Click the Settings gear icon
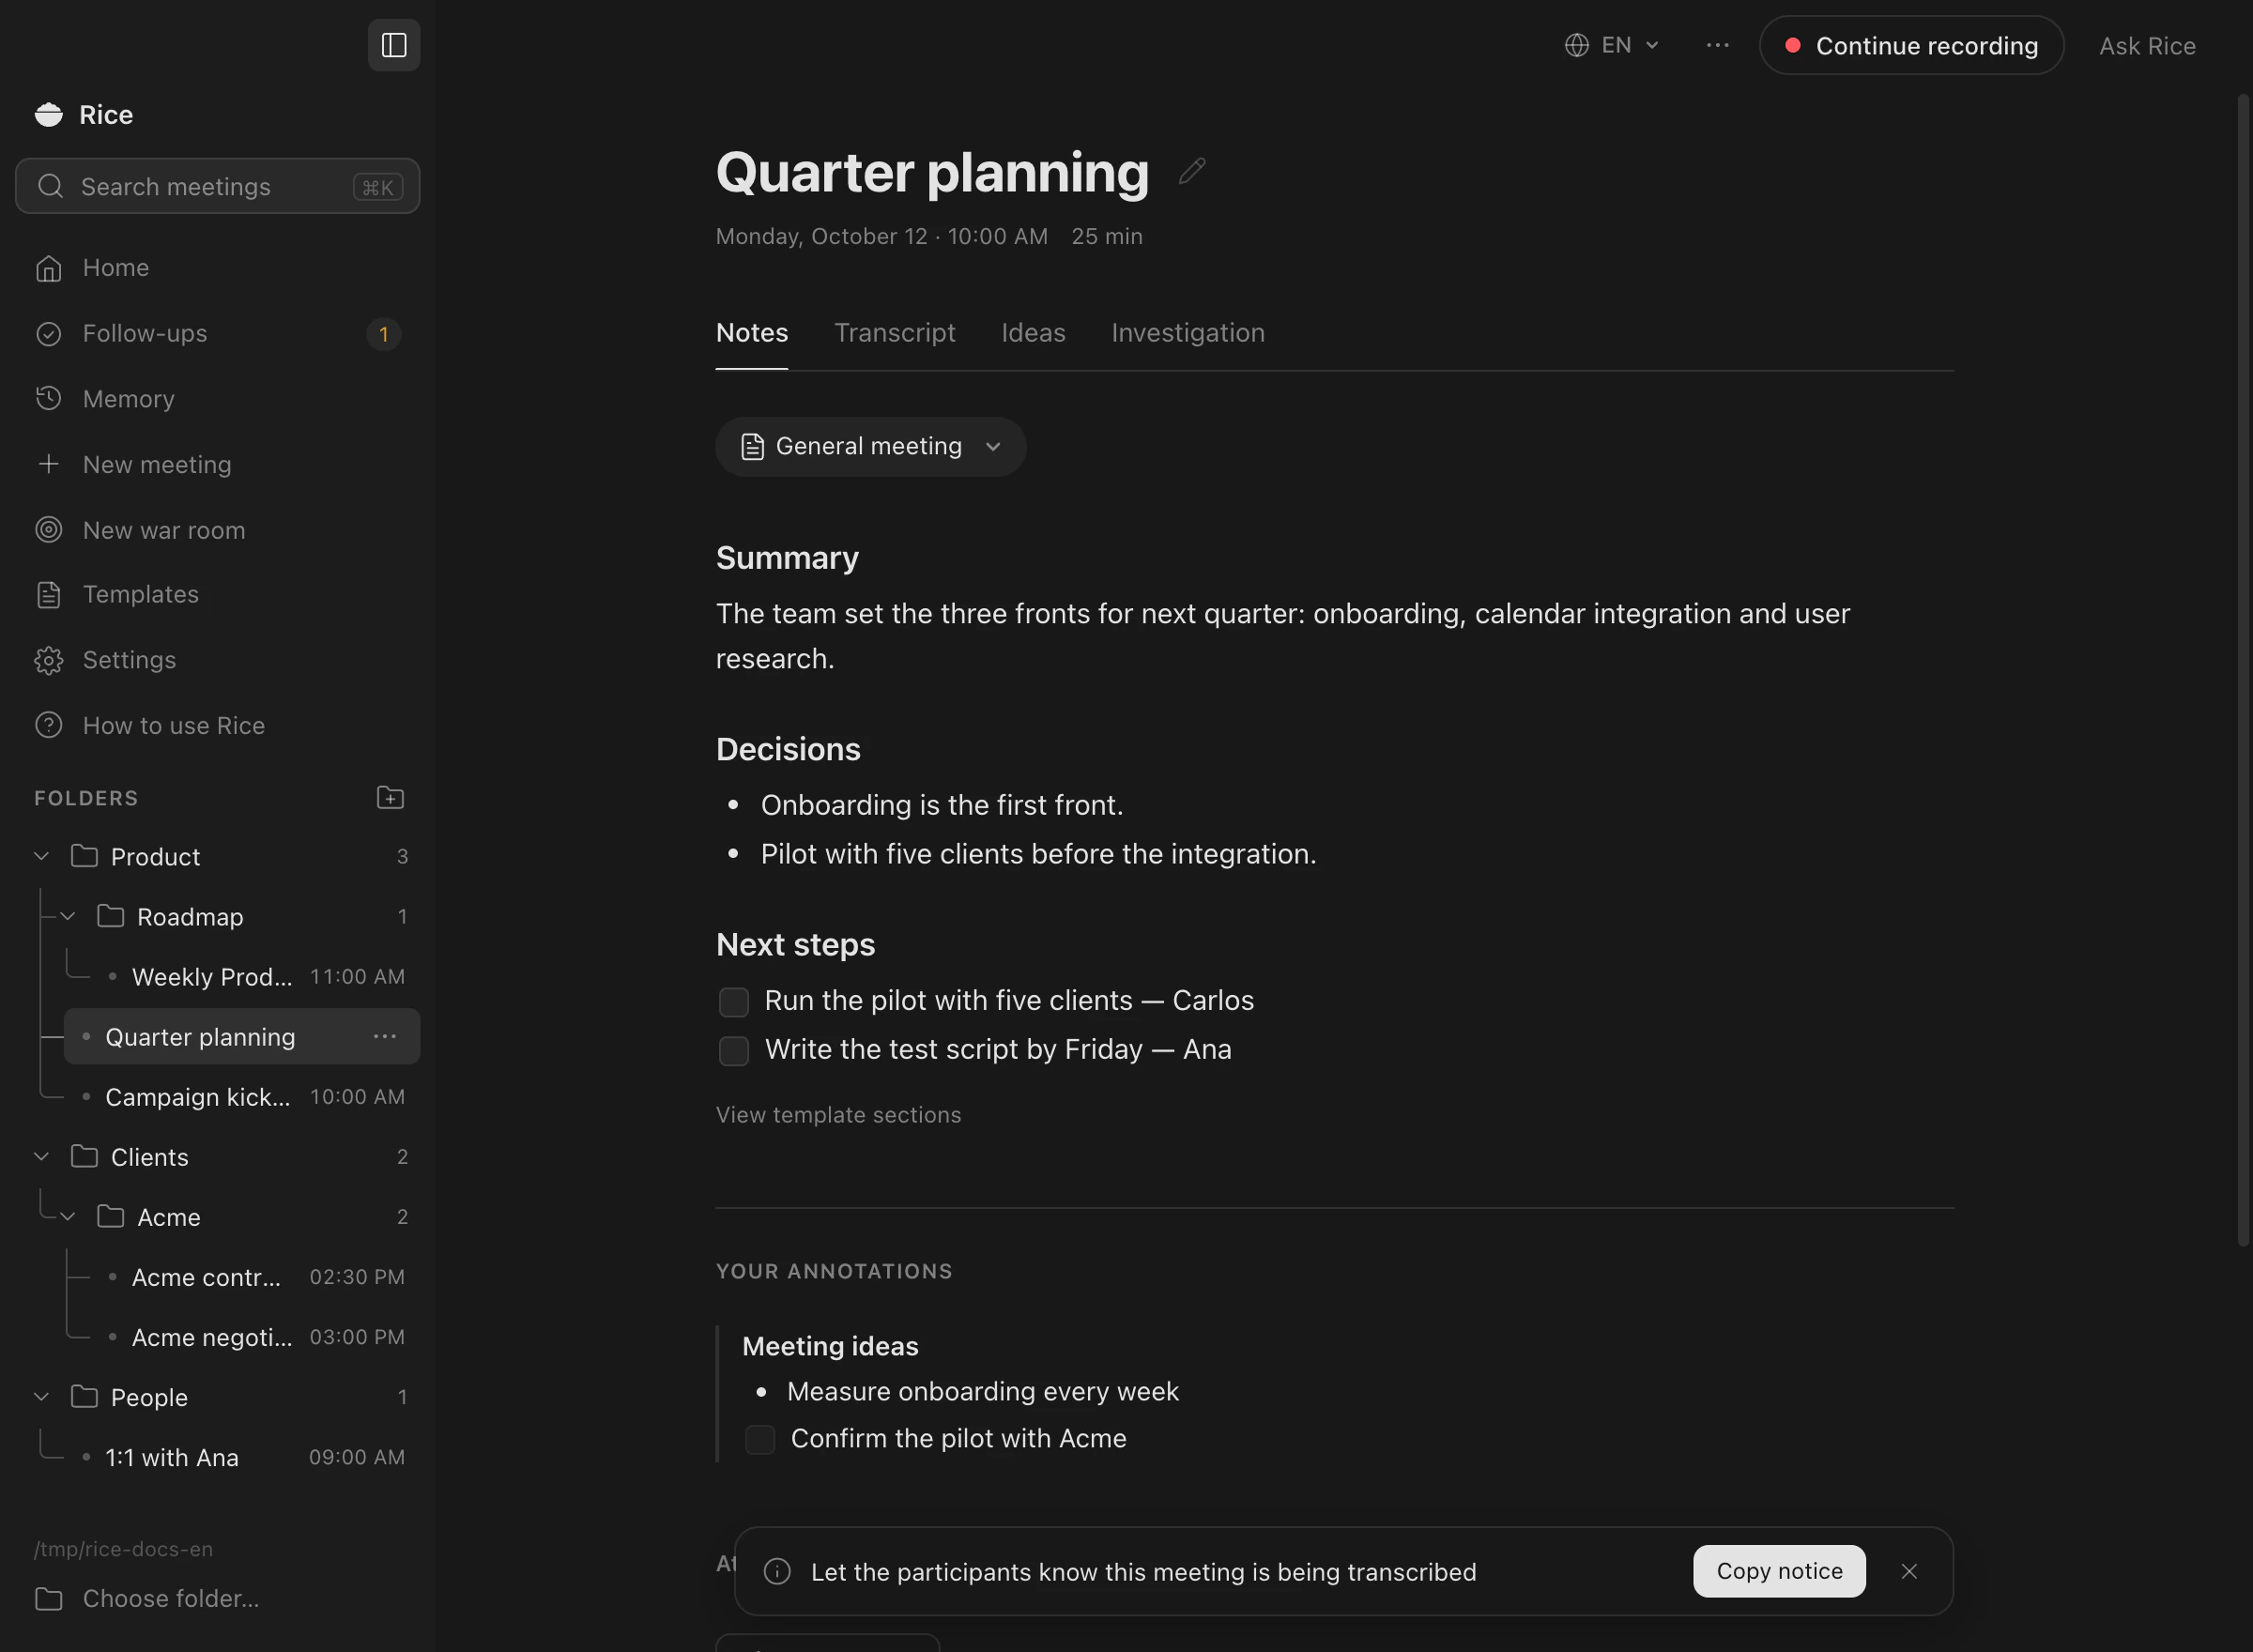Image resolution: width=2253 pixels, height=1652 pixels. click(49, 660)
